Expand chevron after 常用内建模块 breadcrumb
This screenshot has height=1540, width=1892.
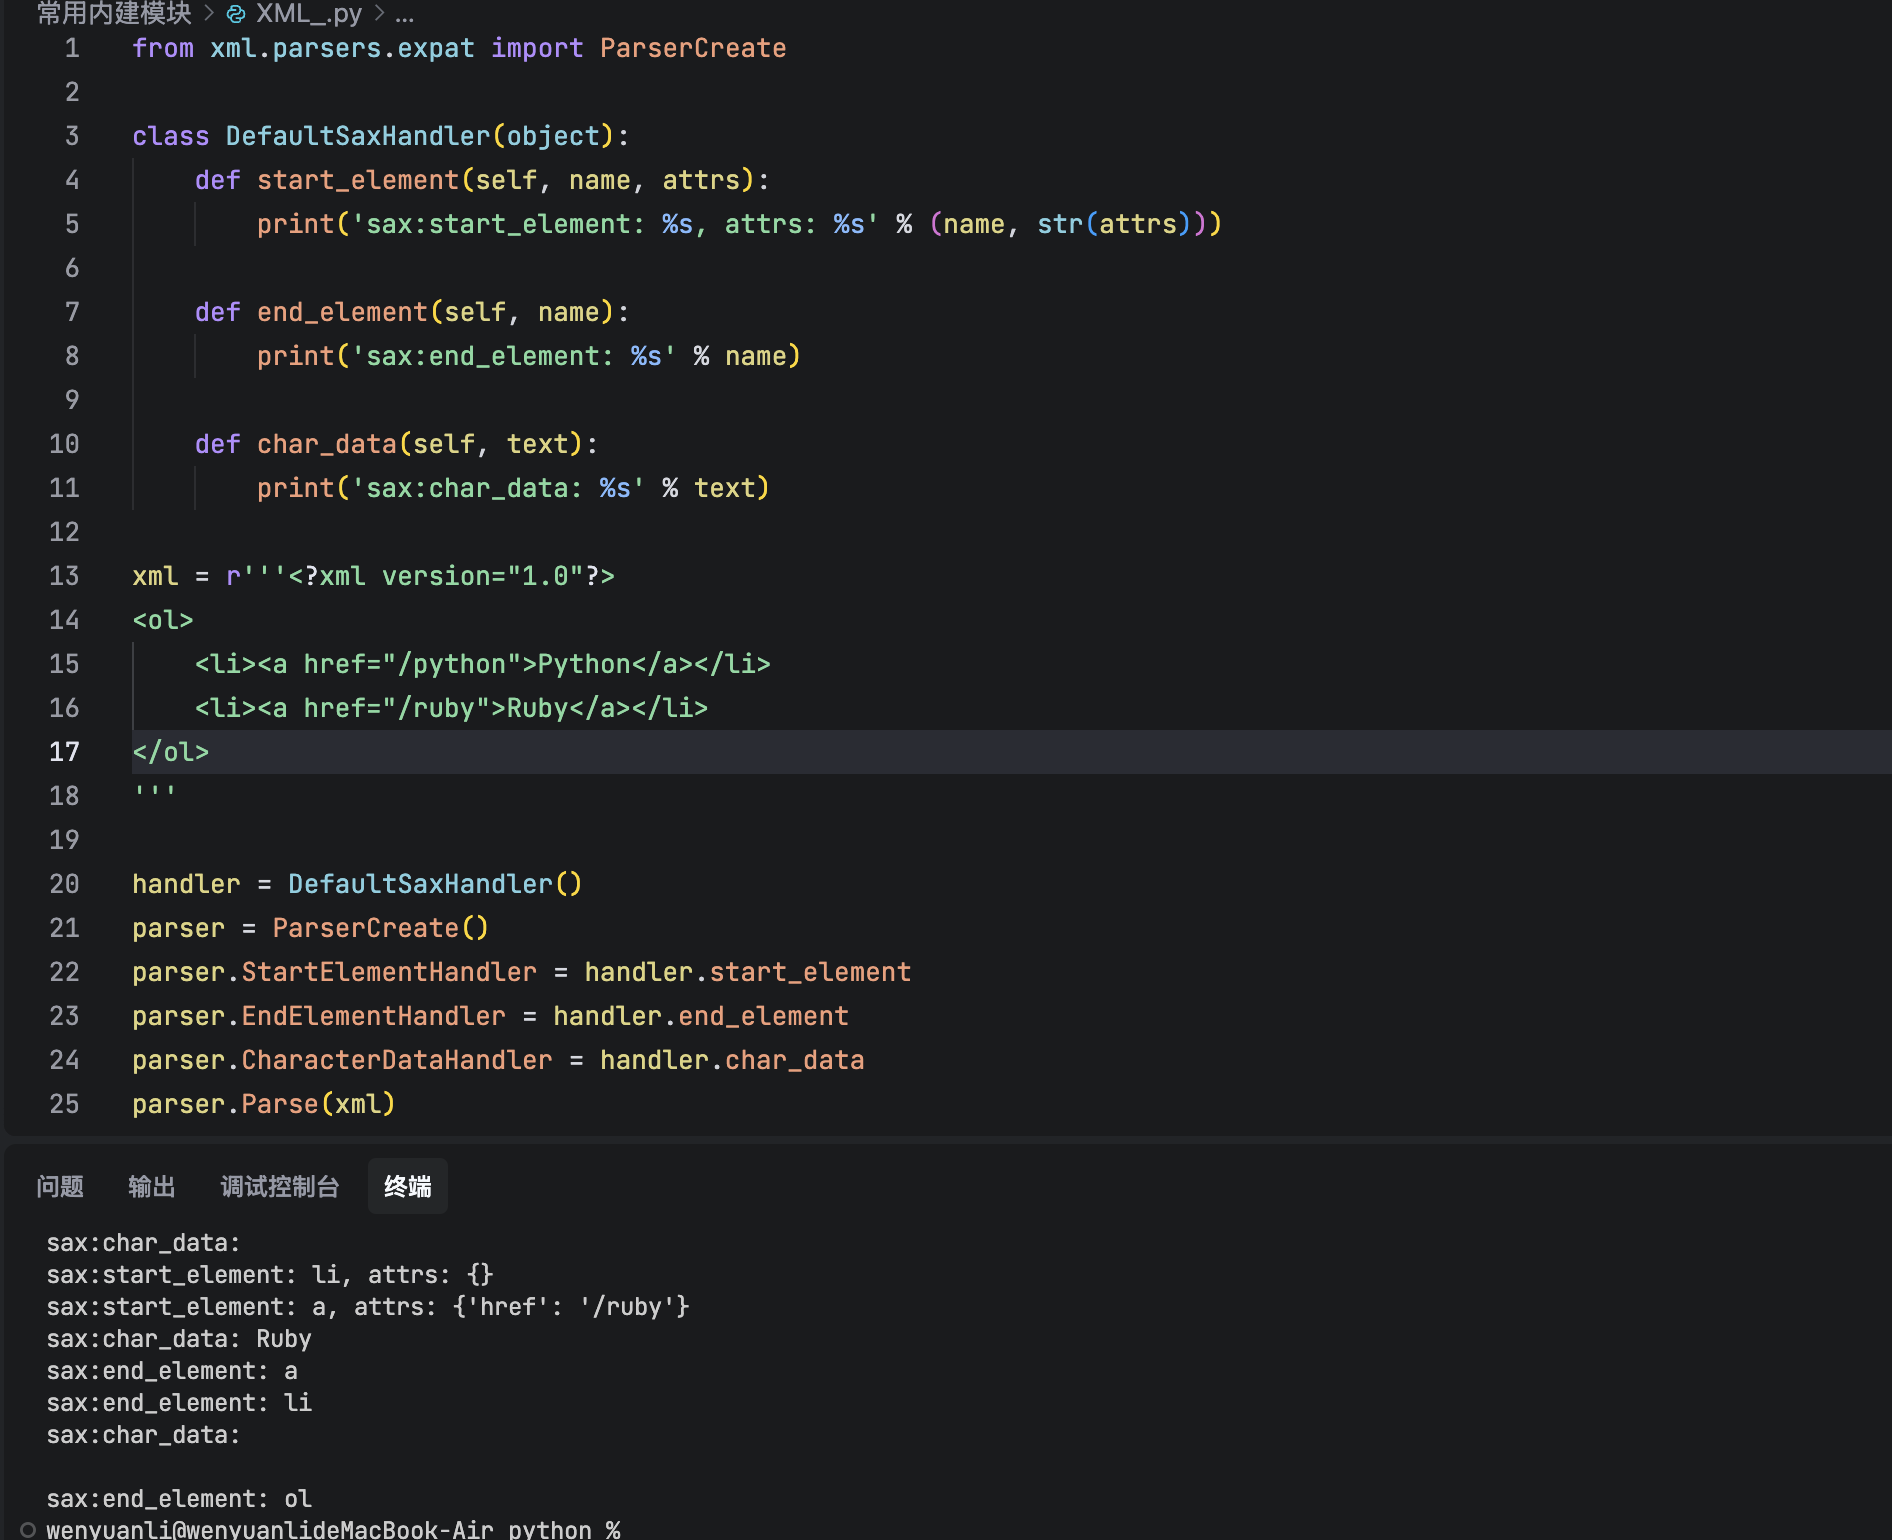pos(209,13)
